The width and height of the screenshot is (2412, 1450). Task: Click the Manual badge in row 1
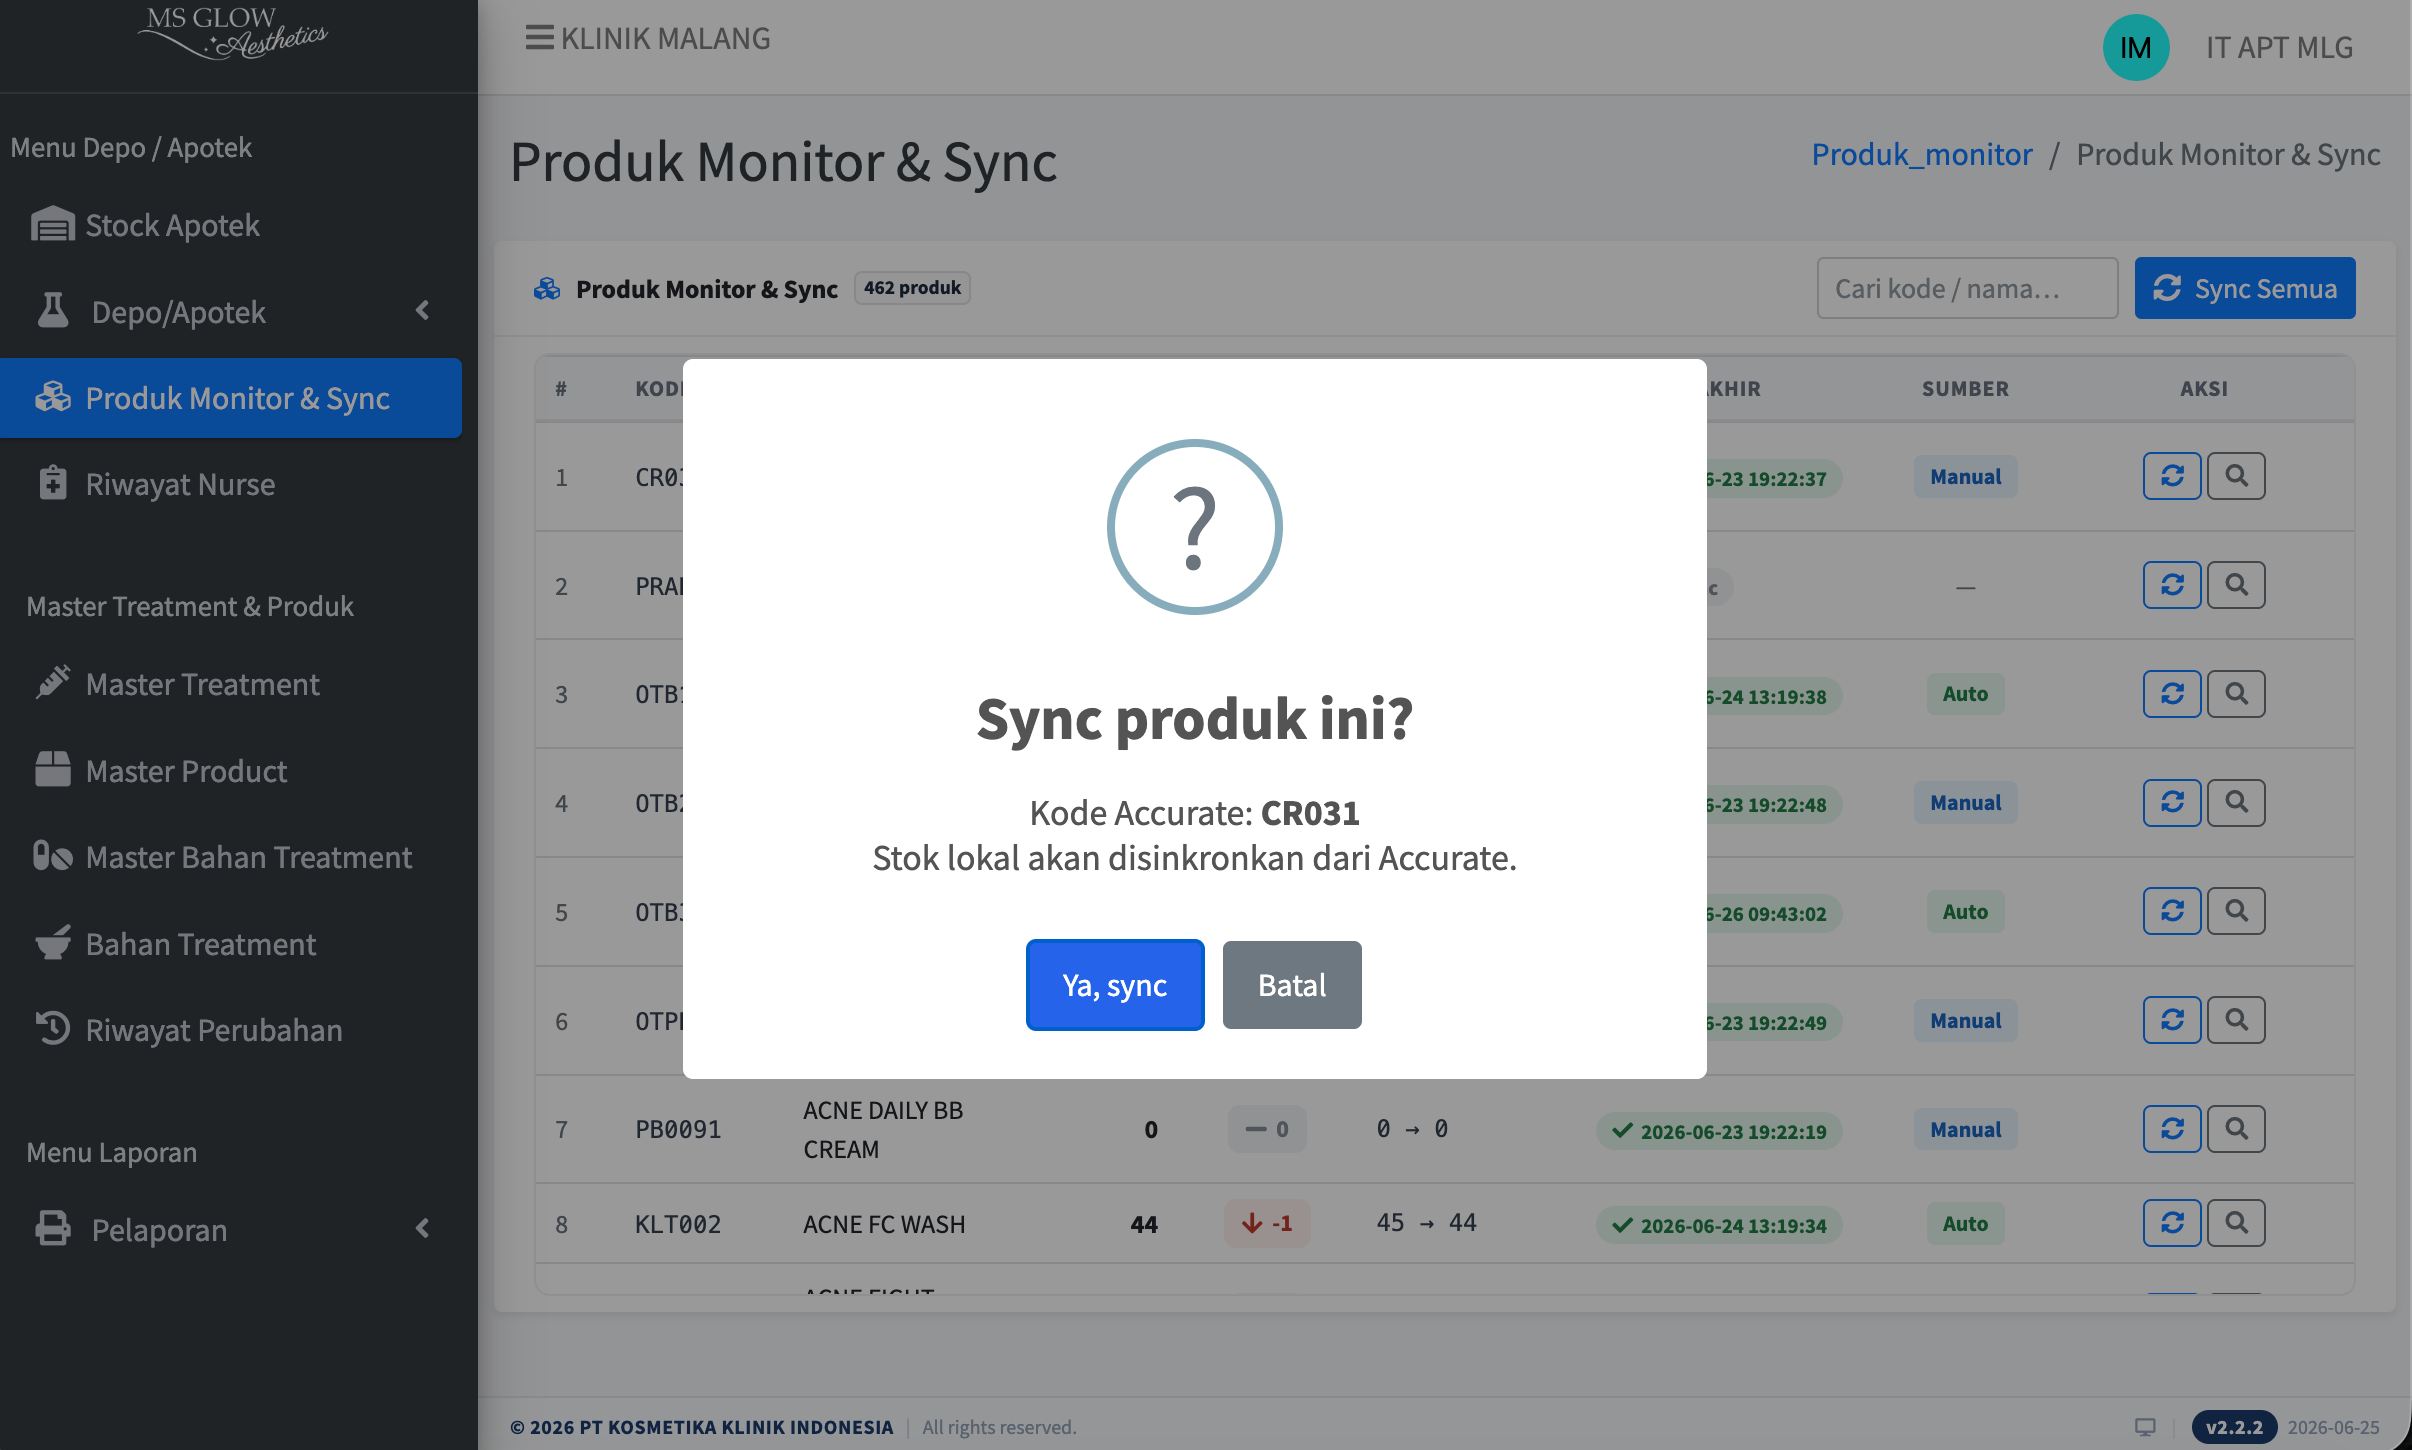coord(1965,477)
